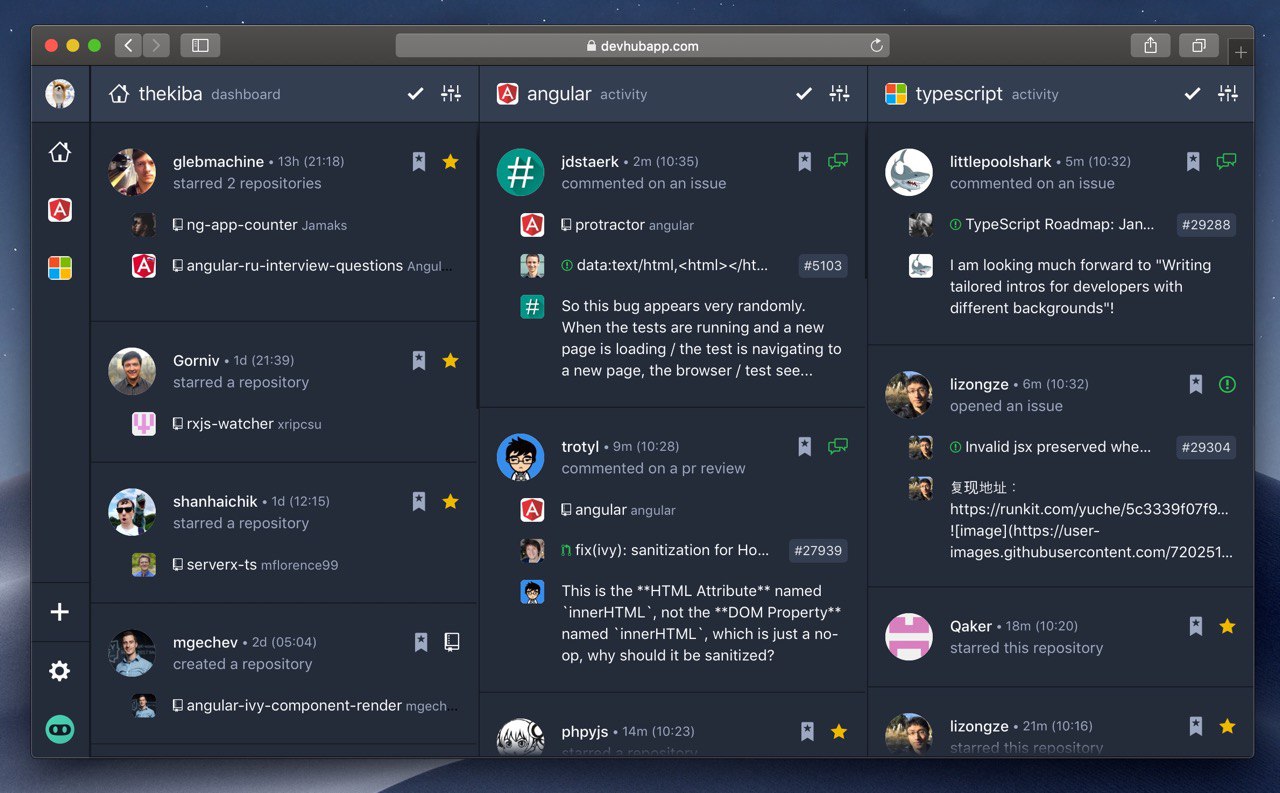
Task: Mark all angular activity items as read
Action: tap(804, 94)
